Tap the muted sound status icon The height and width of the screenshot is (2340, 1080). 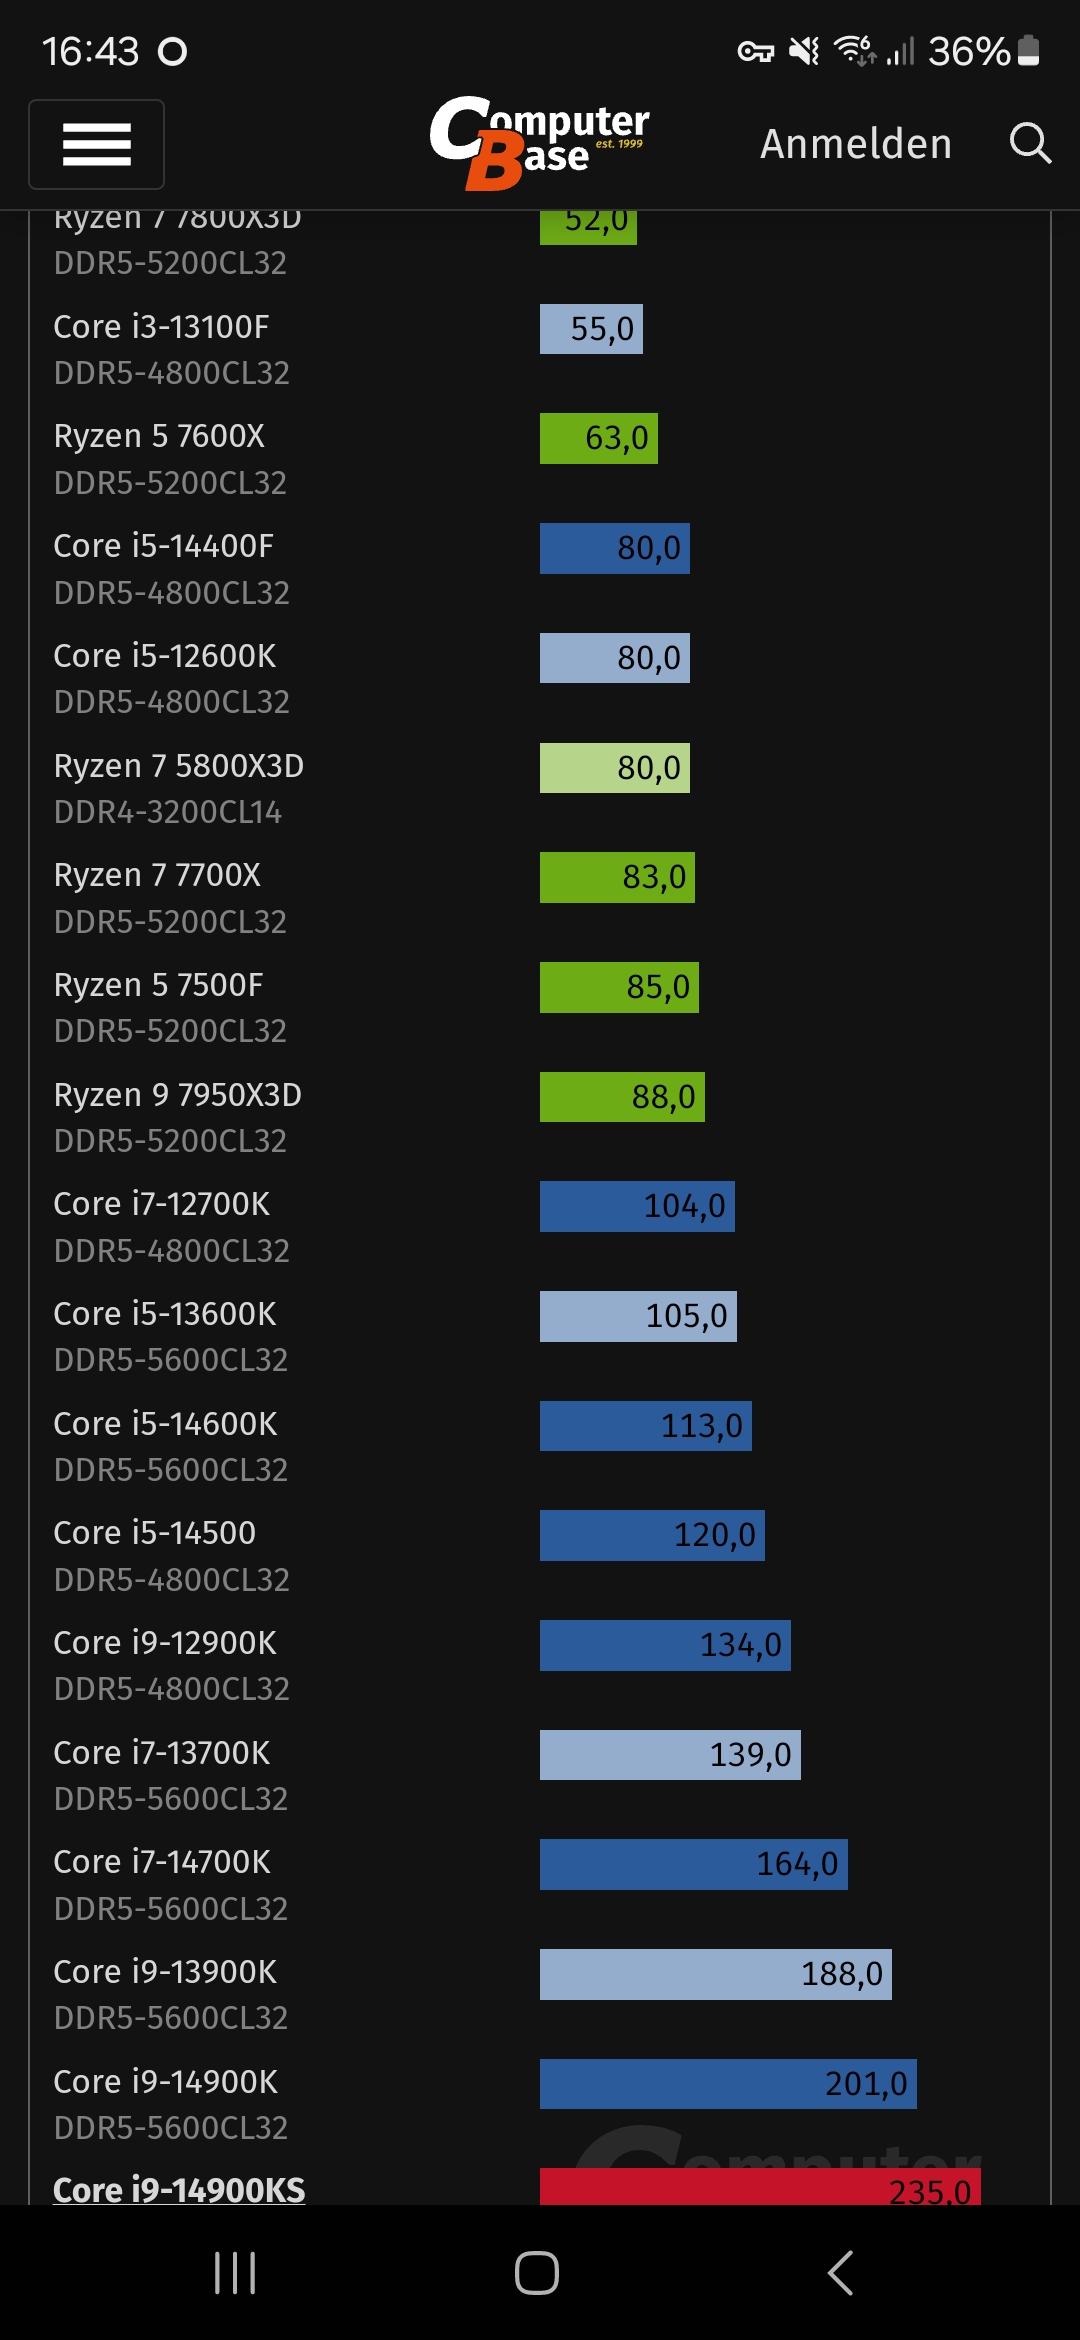tap(803, 51)
